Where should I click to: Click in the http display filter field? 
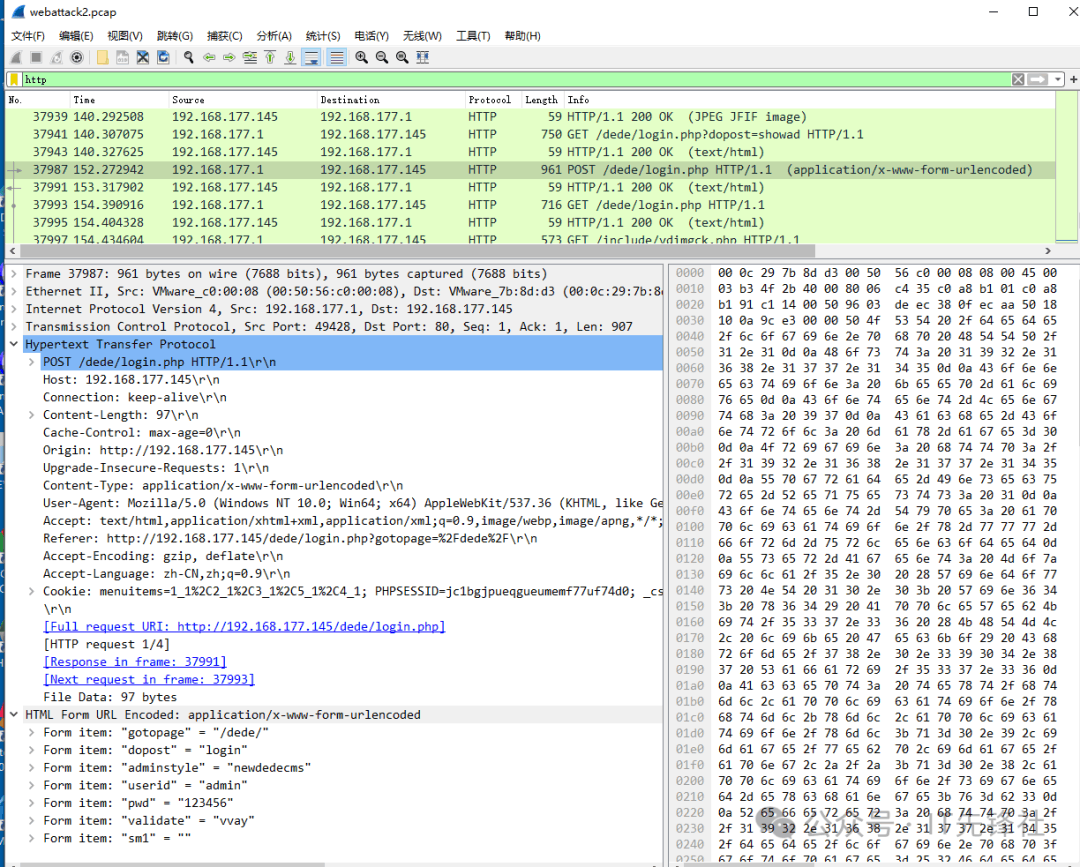click(x=500, y=79)
